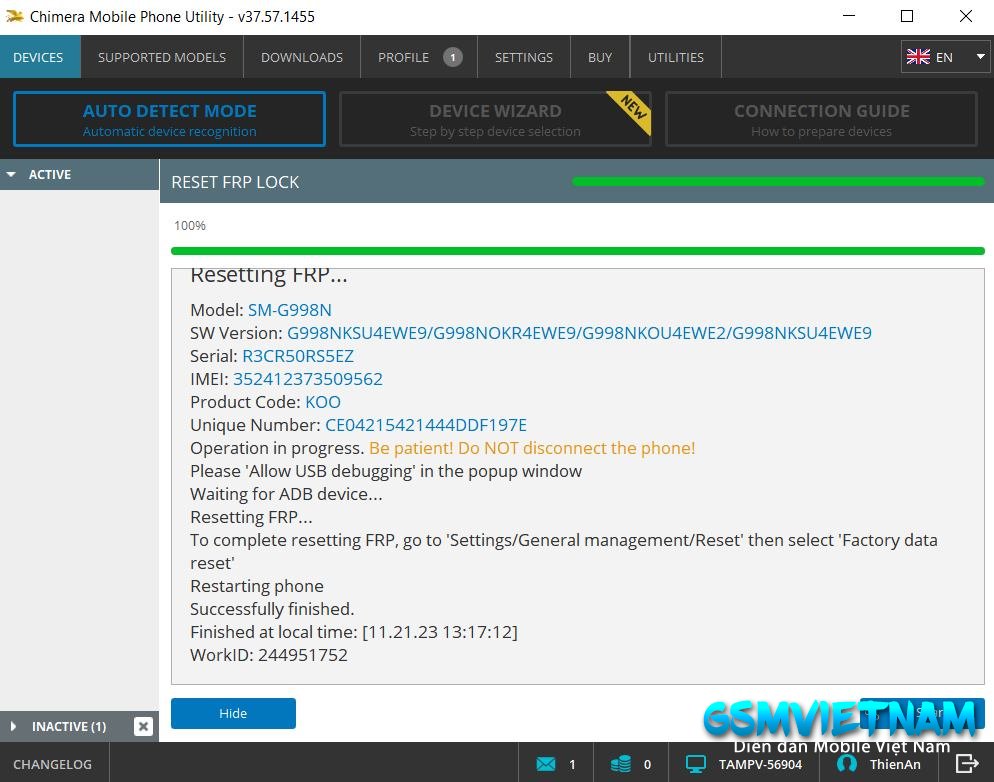
Task: Expand the INACTIVE (1) devices section
Action: click(x=13, y=726)
